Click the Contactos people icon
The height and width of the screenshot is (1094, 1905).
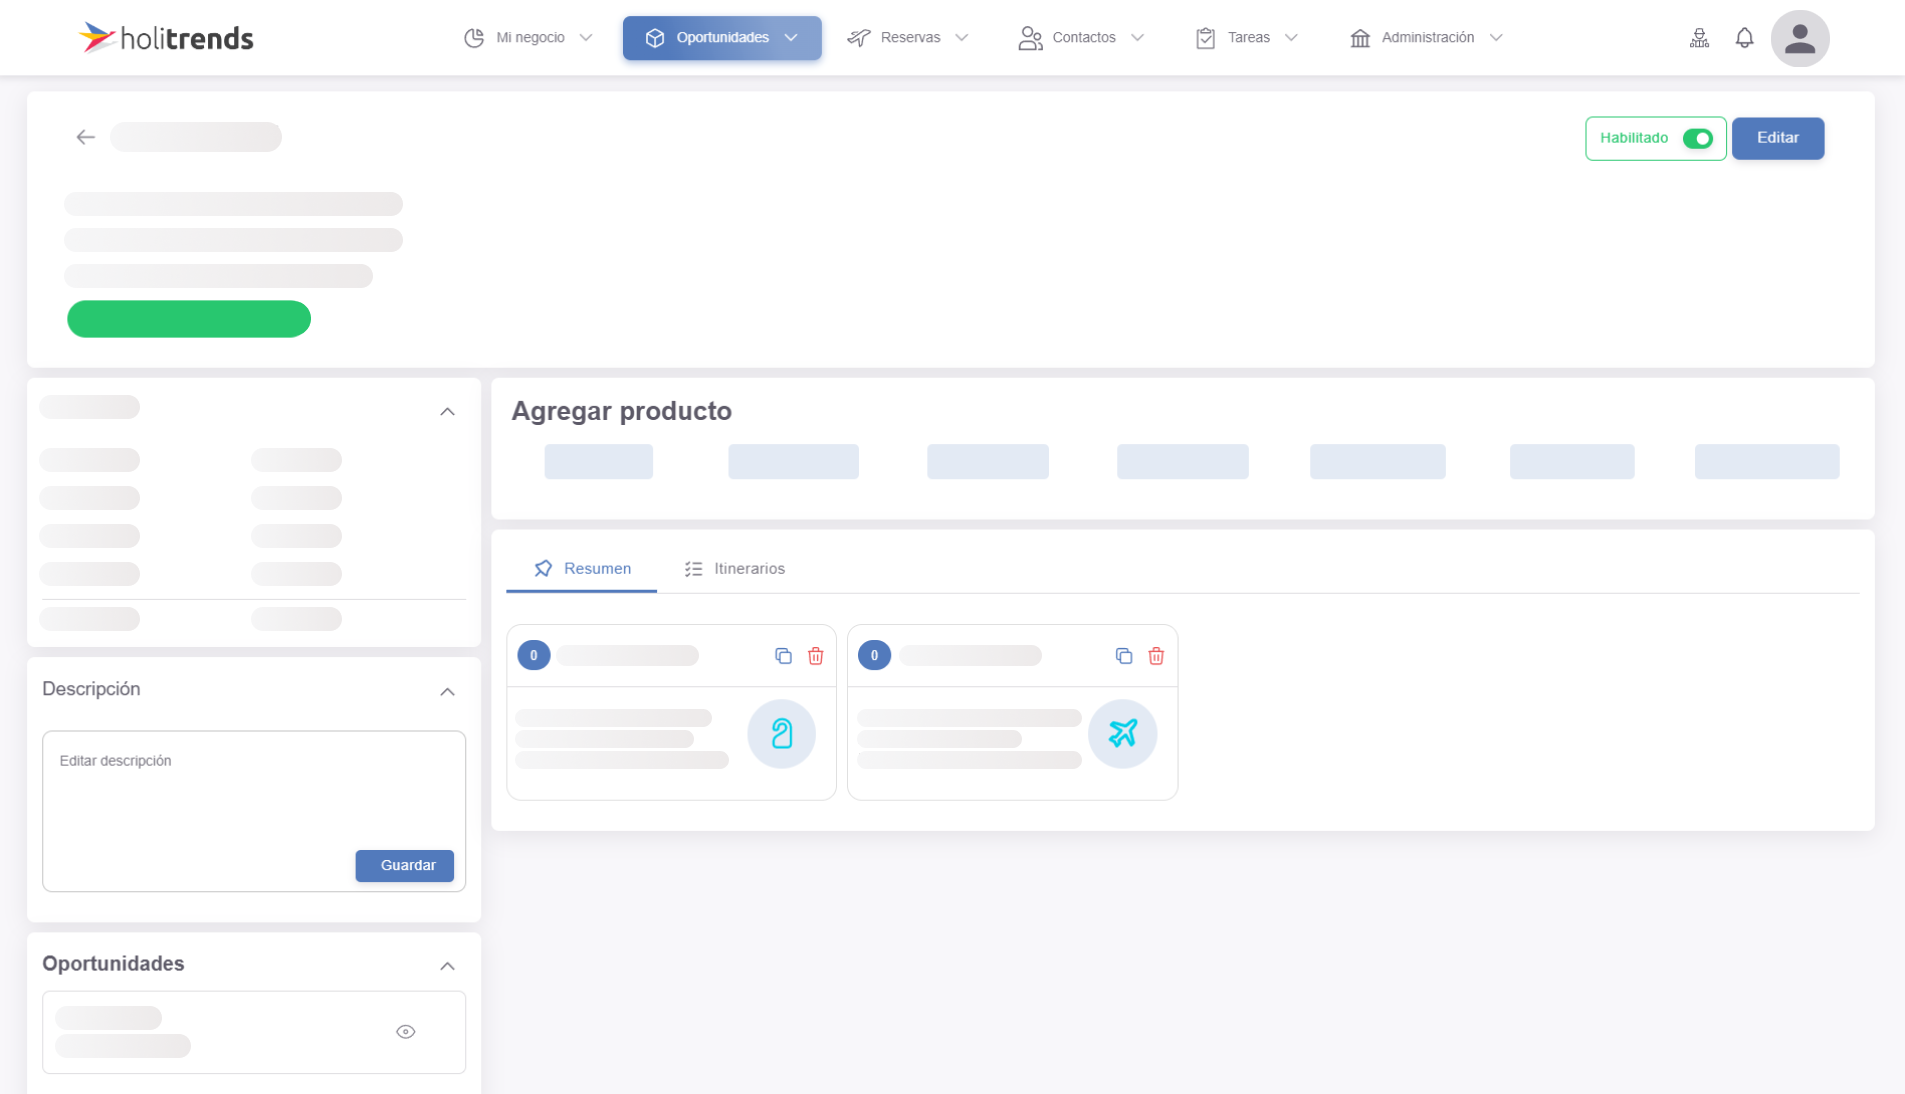1030,38
